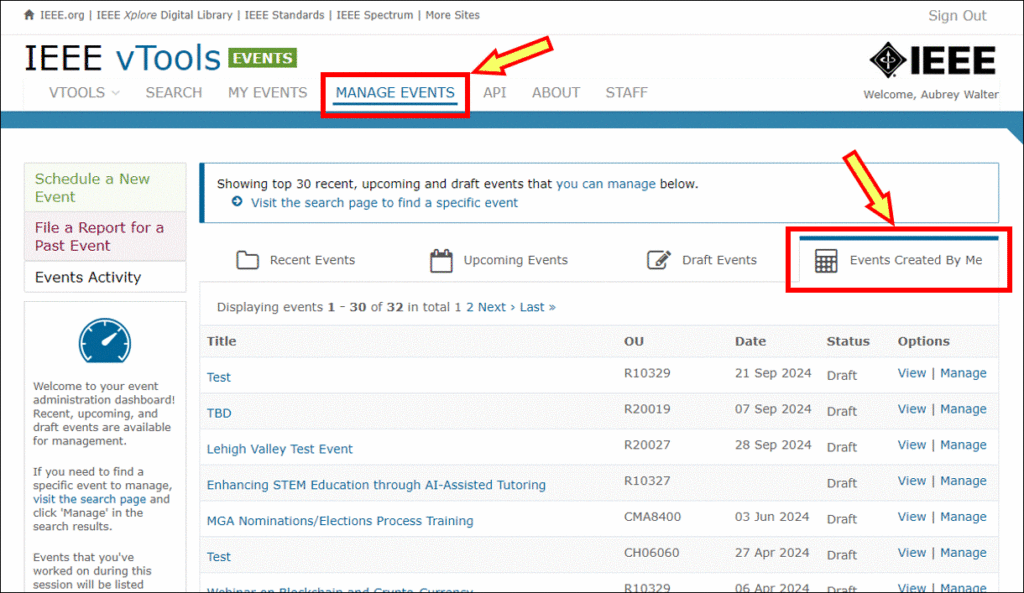The width and height of the screenshot is (1024, 593).
Task: Open the ABOUT page
Action: point(556,93)
